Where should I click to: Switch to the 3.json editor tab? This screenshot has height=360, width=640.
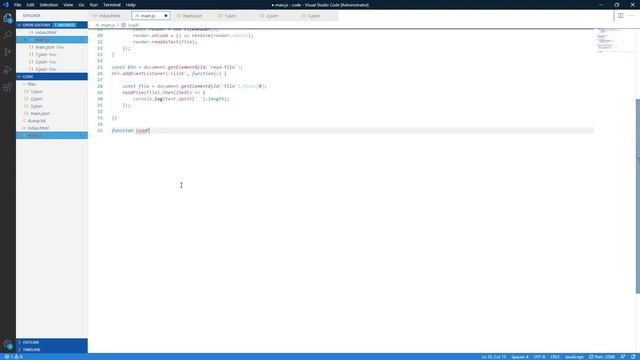(x=313, y=16)
